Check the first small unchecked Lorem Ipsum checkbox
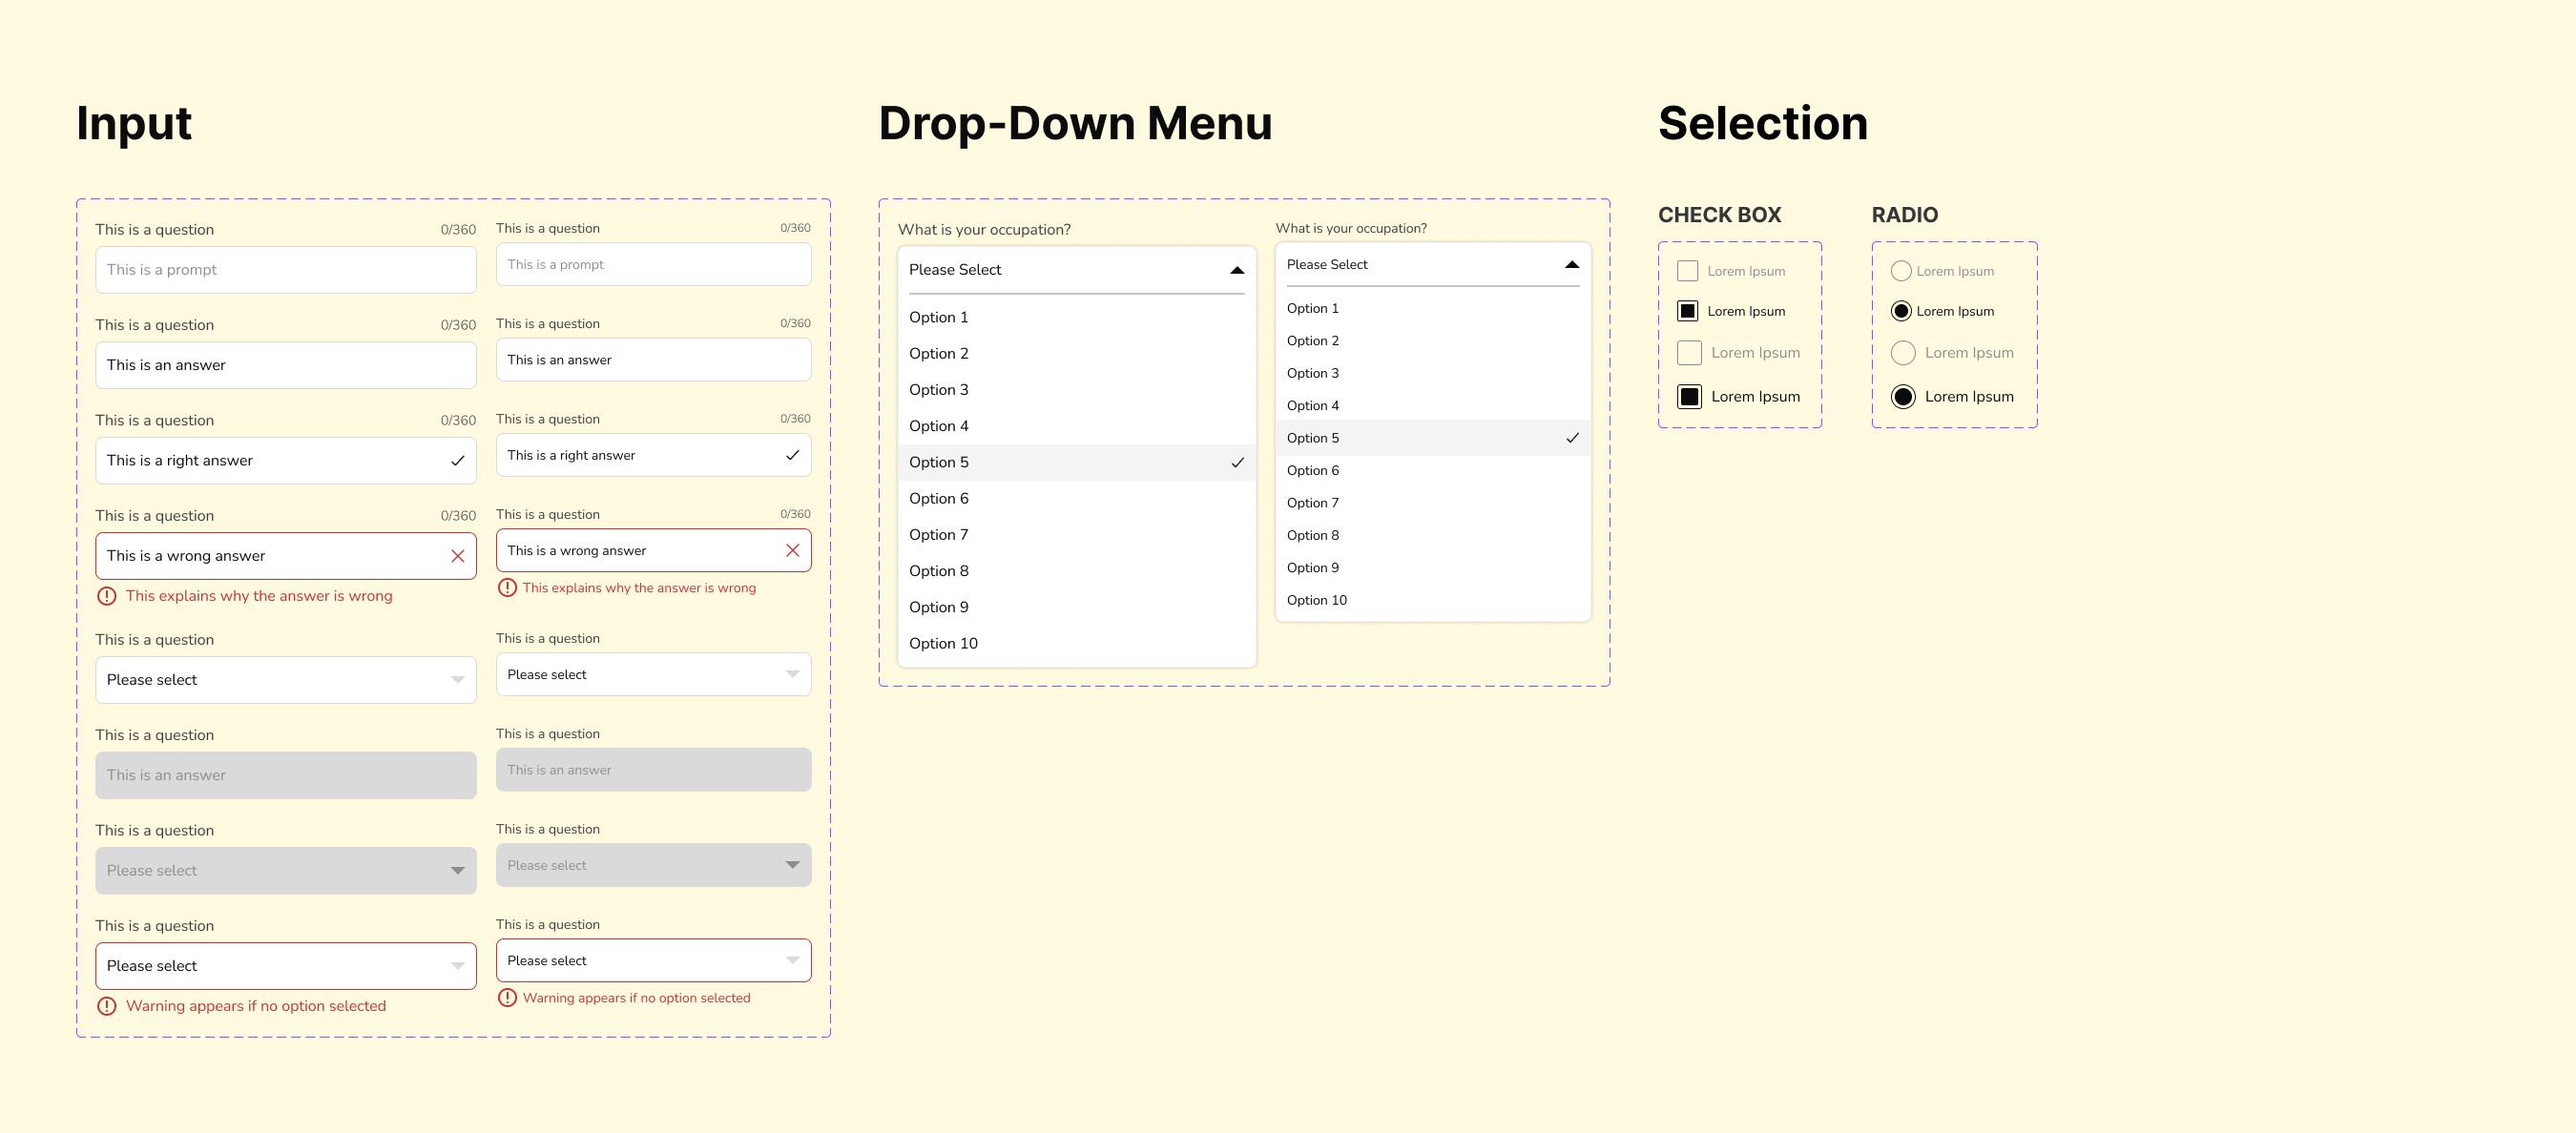2576x1133 pixels. coord(1687,271)
